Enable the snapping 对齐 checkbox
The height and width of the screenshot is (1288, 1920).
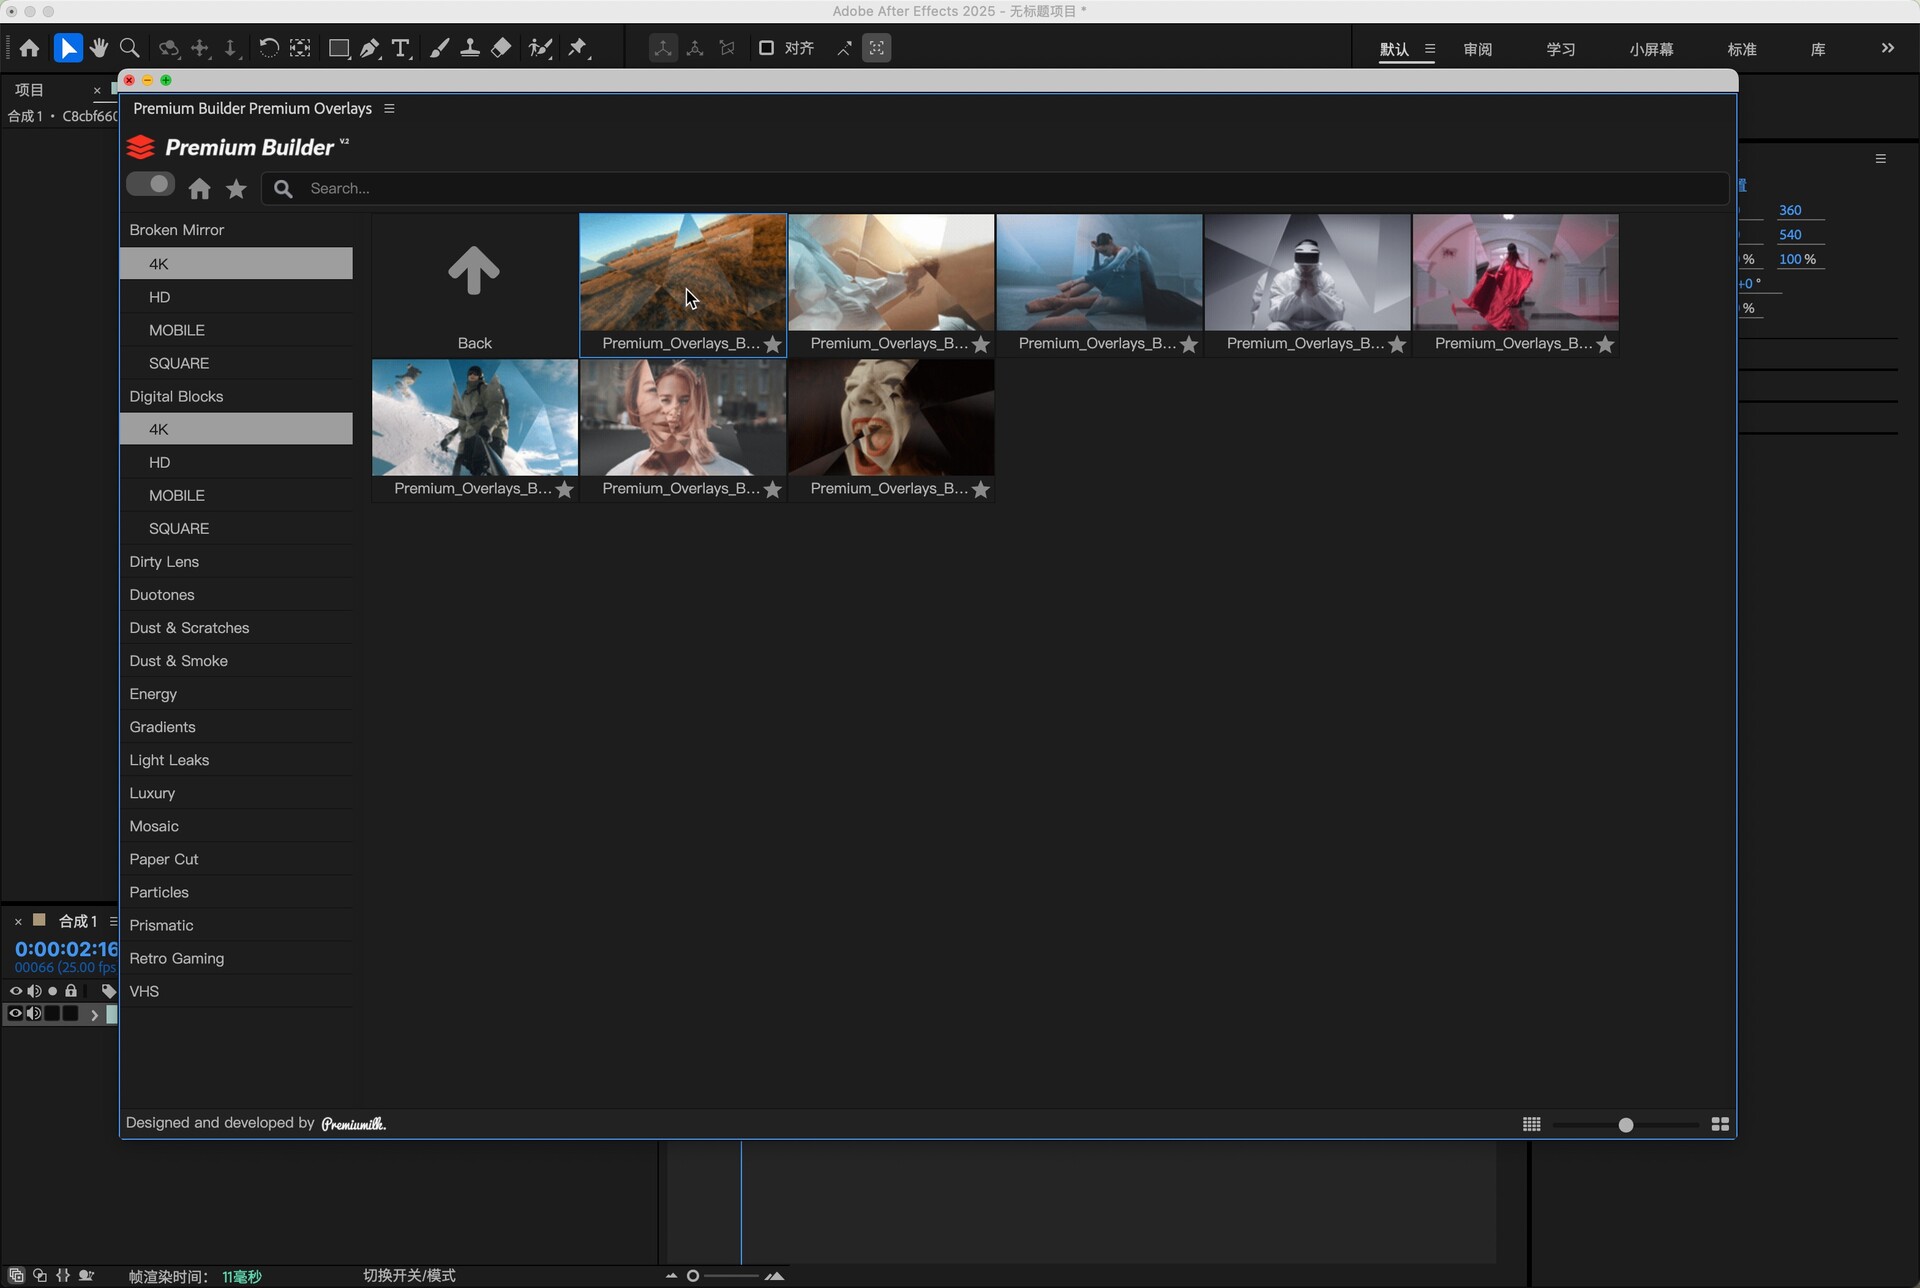click(766, 48)
